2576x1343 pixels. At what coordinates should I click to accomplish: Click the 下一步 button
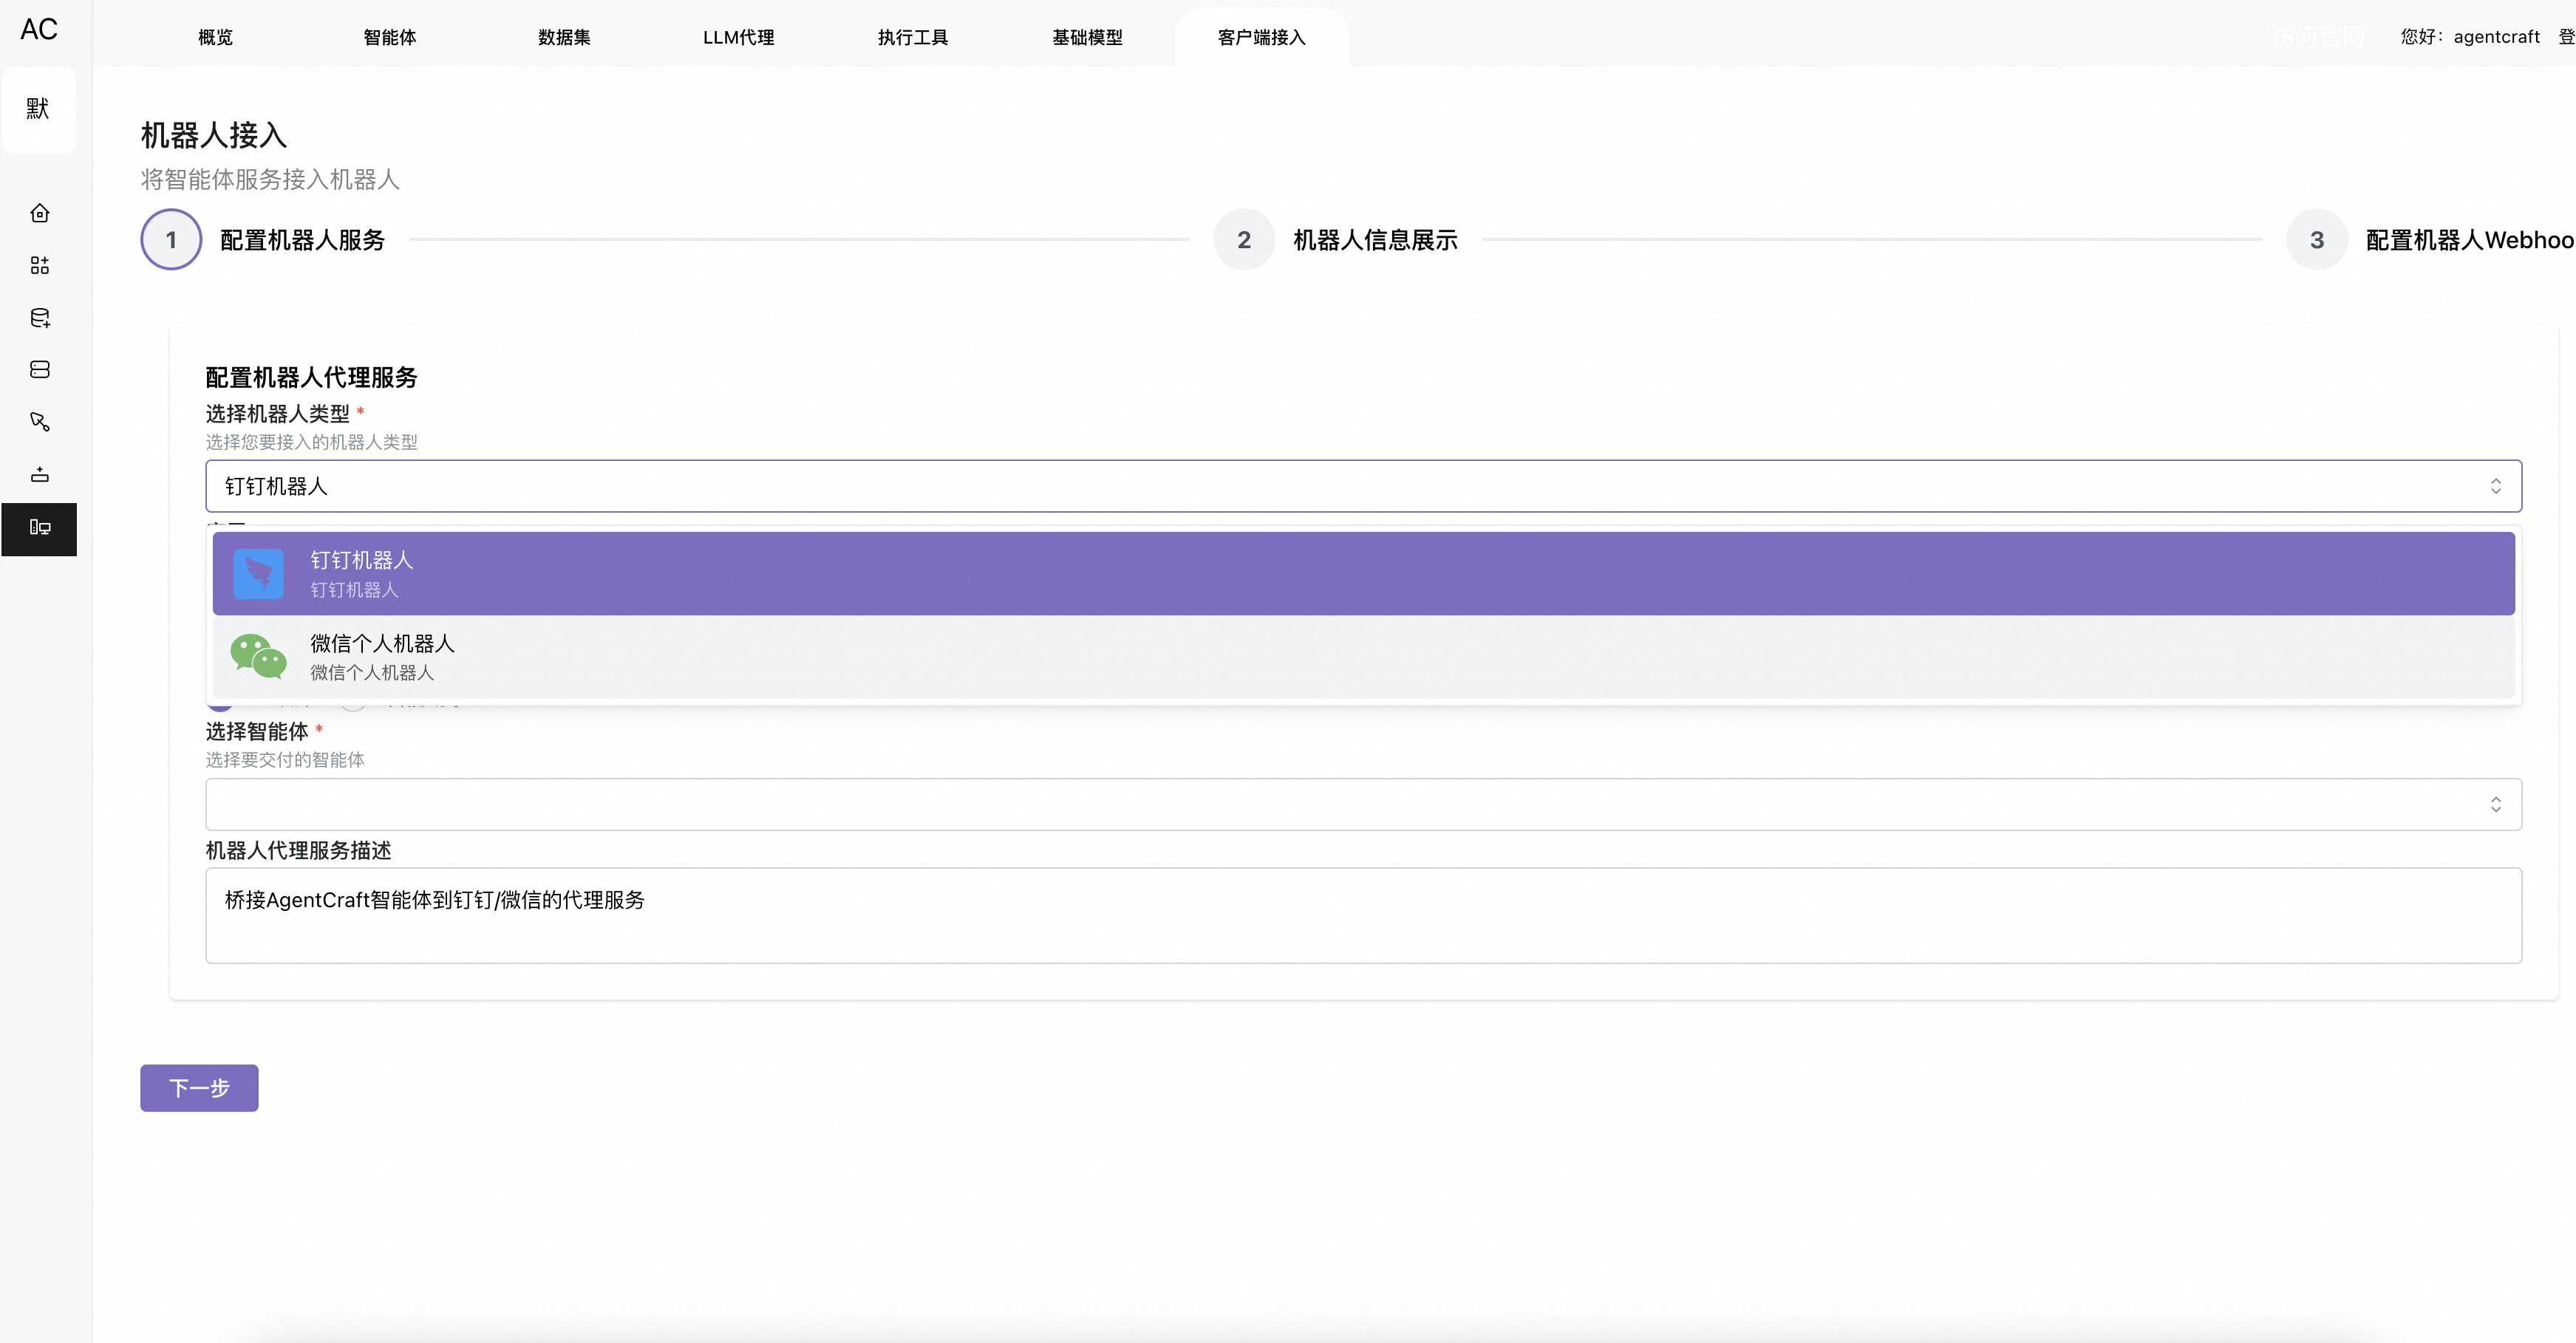199,1088
